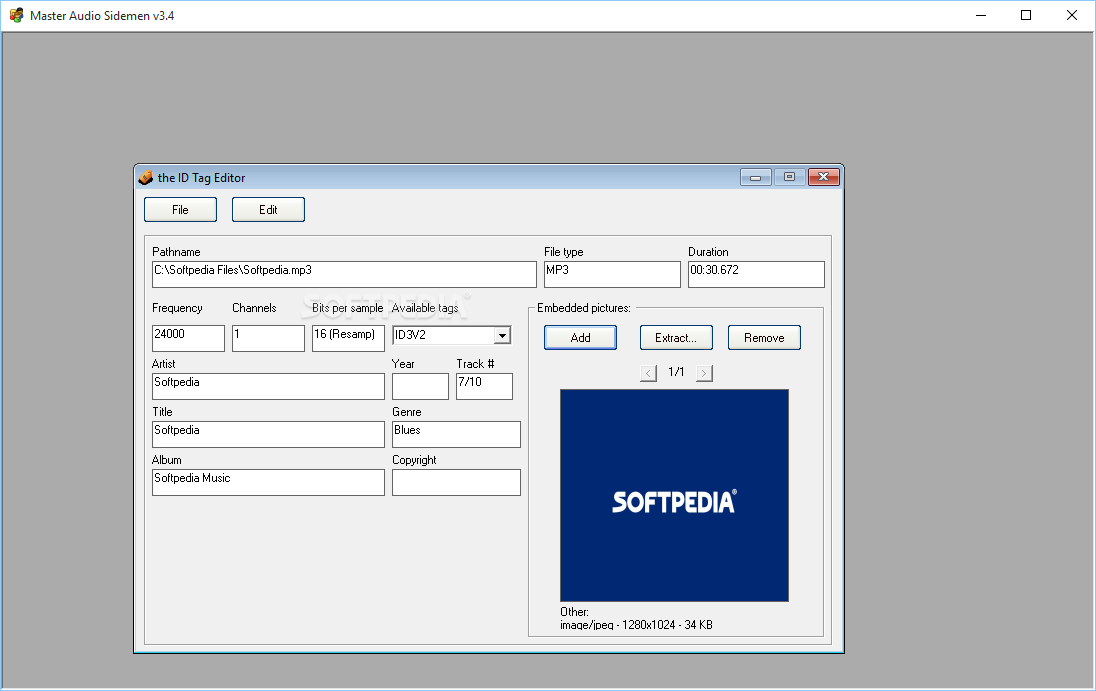
Task: Click the Embedded pictures: group label
Action: point(584,308)
